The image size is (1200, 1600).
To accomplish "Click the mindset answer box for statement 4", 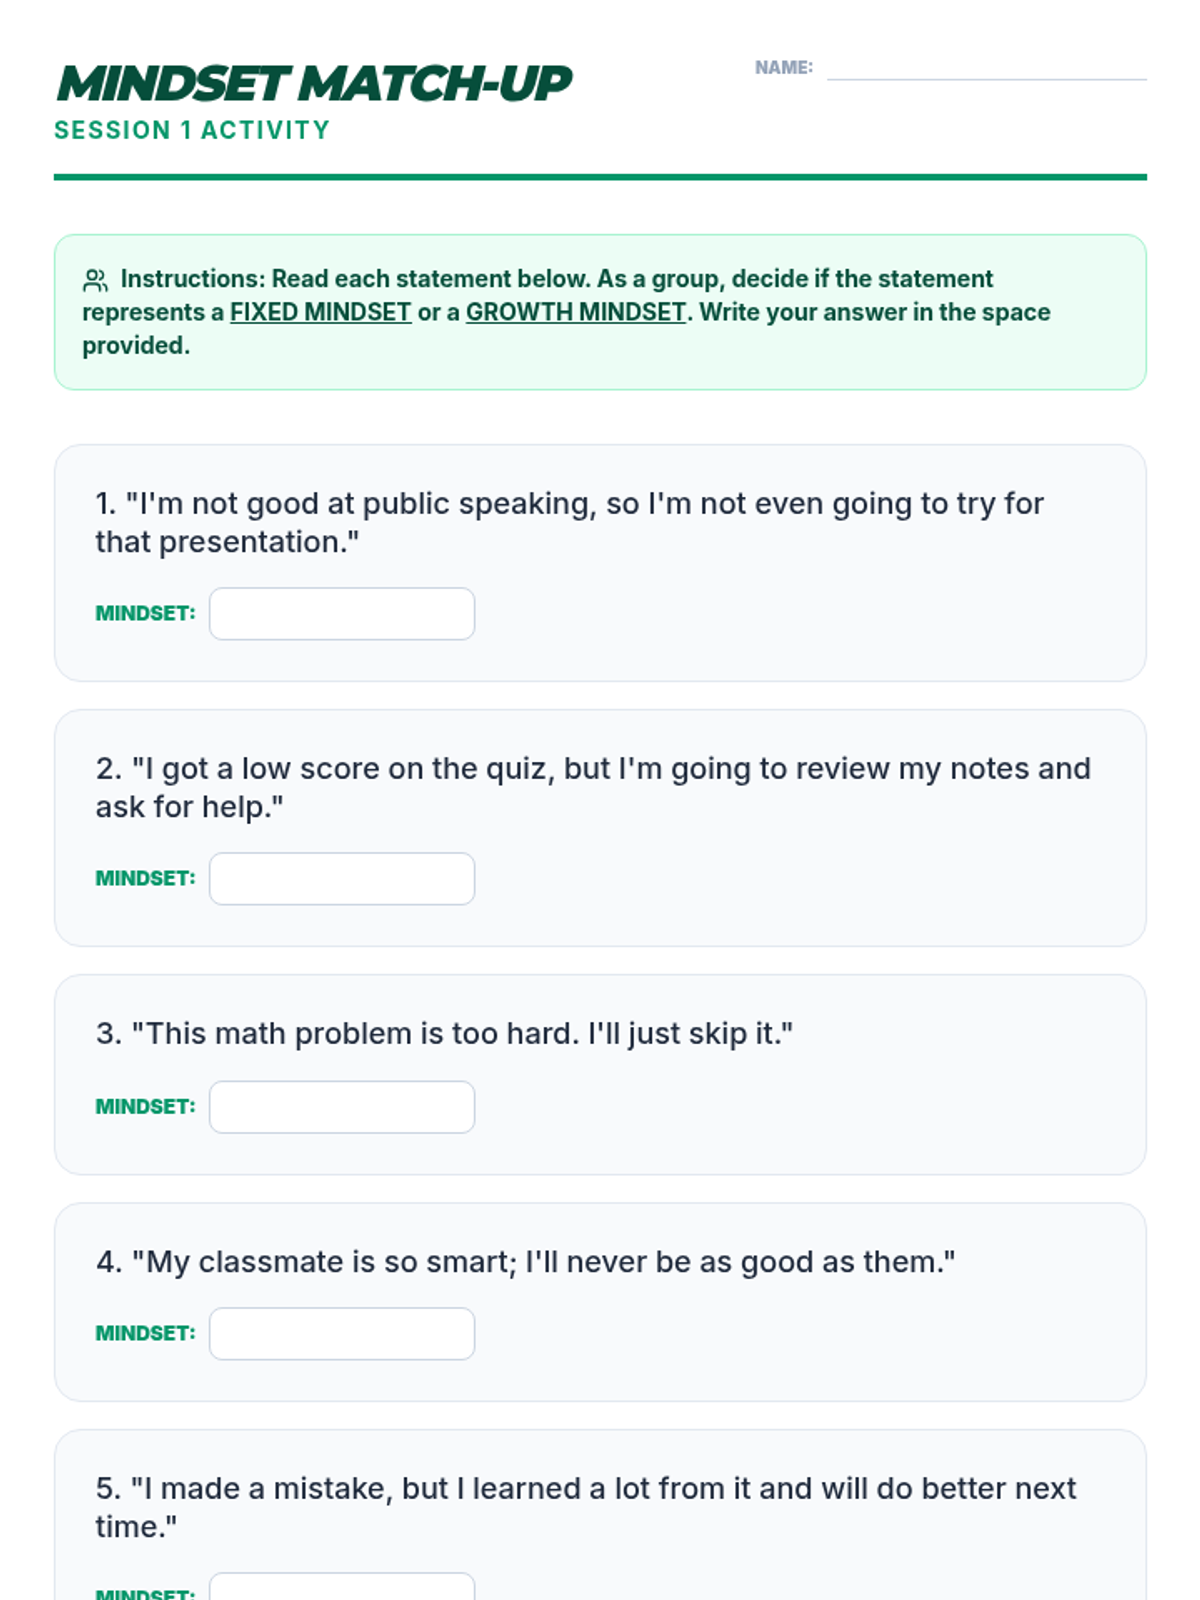I will pos(342,1334).
